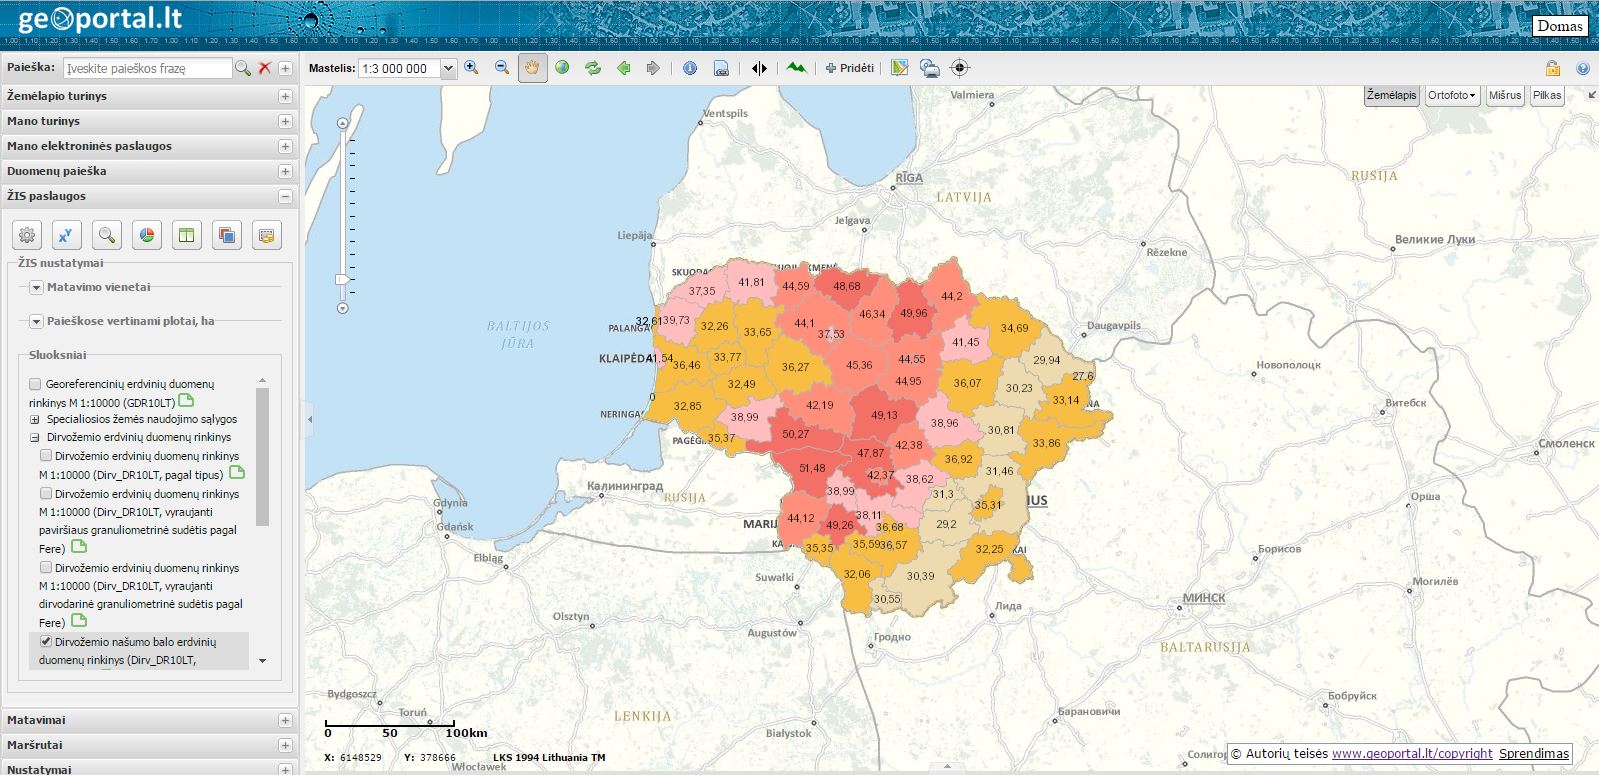Refresh the map with green arrows icon
1599x775 pixels.
(593, 68)
